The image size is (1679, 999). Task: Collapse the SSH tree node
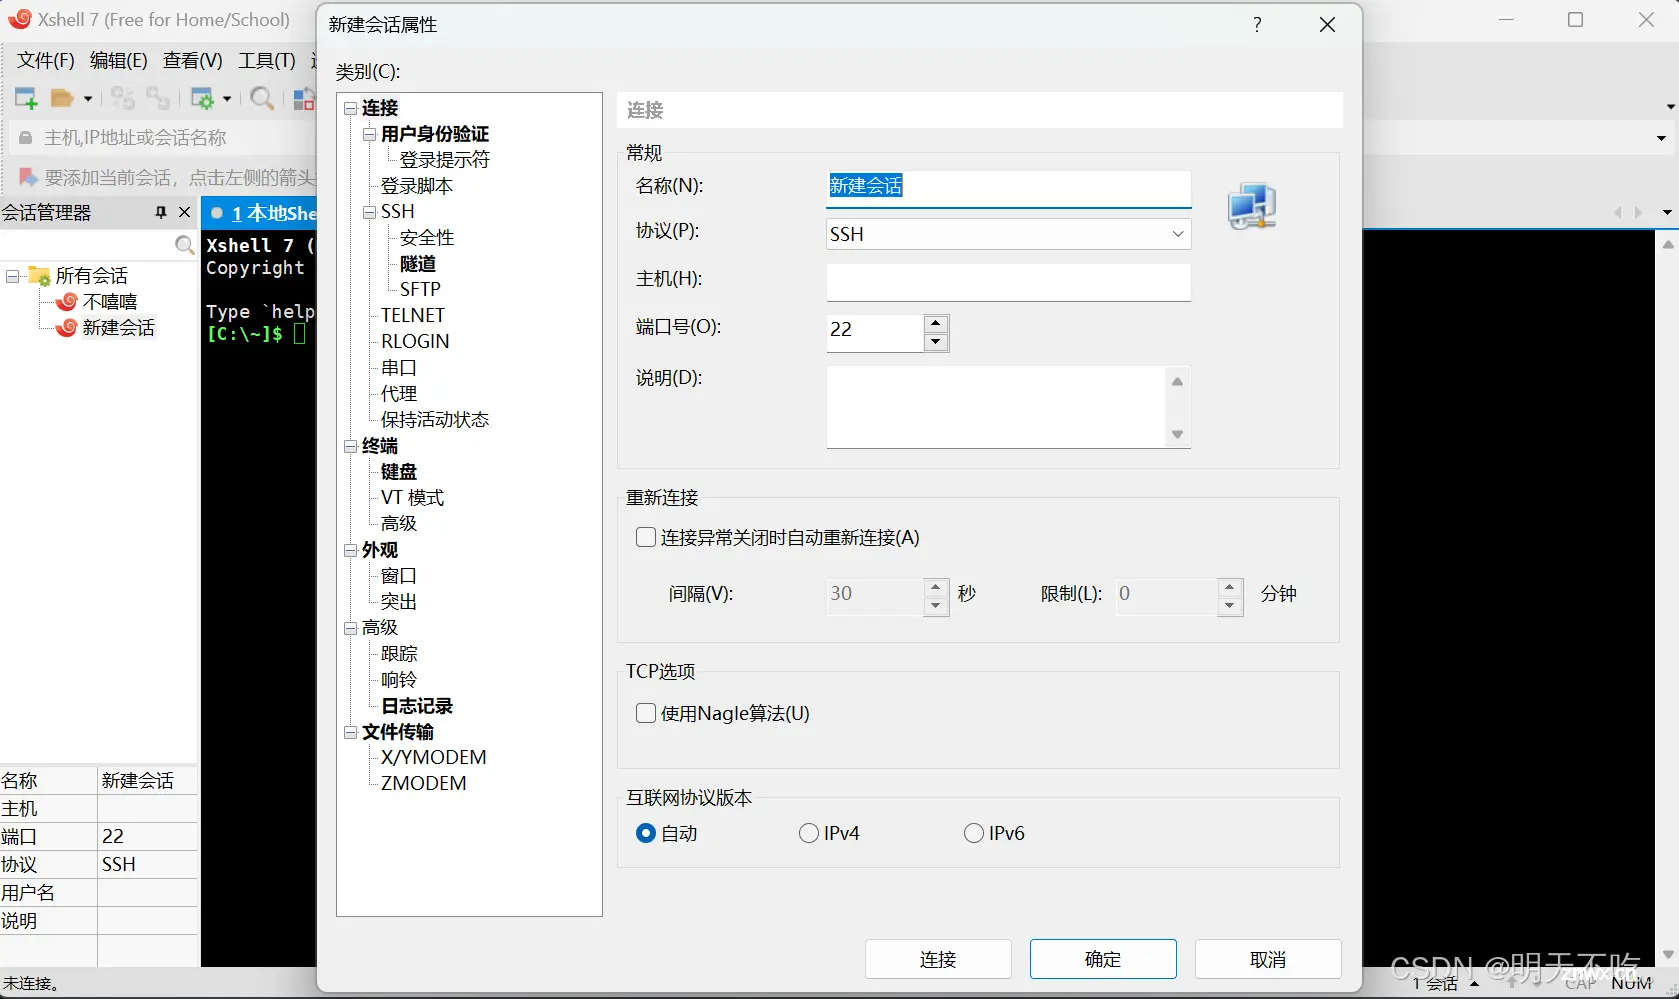[369, 212]
